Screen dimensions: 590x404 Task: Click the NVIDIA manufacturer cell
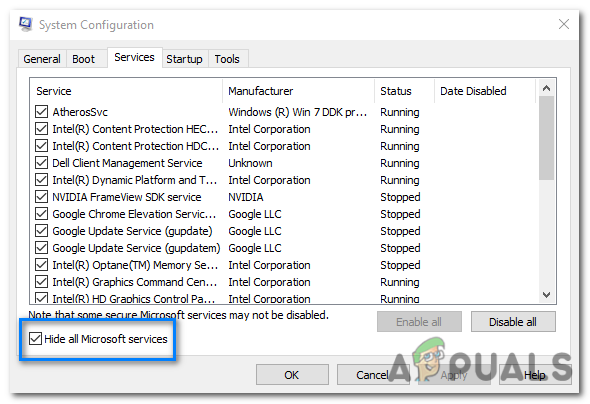pyautogui.click(x=246, y=197)
